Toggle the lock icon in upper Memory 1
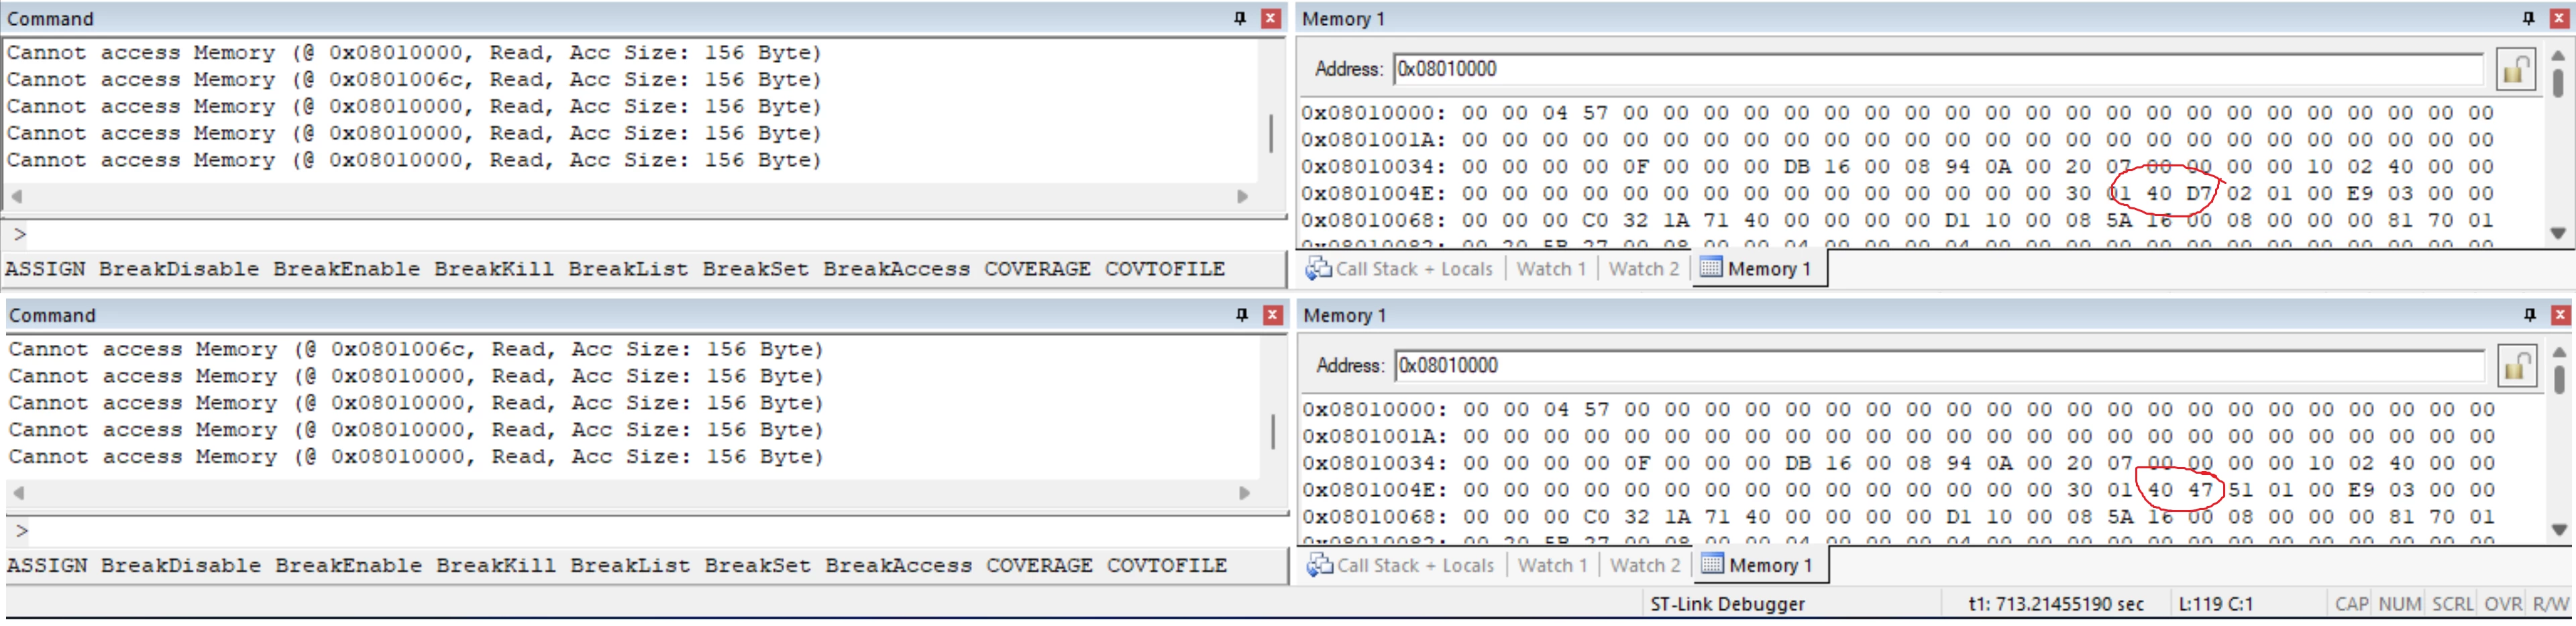 click(x=2516, y=69)
